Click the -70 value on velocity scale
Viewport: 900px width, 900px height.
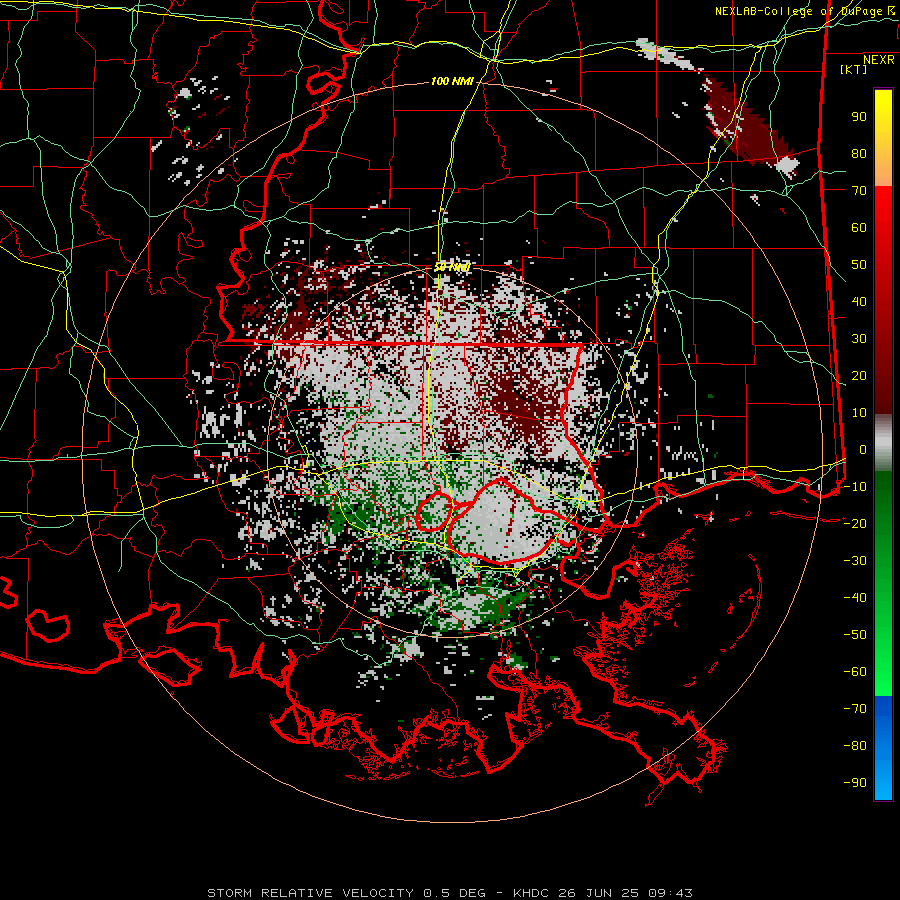point(855,709)
